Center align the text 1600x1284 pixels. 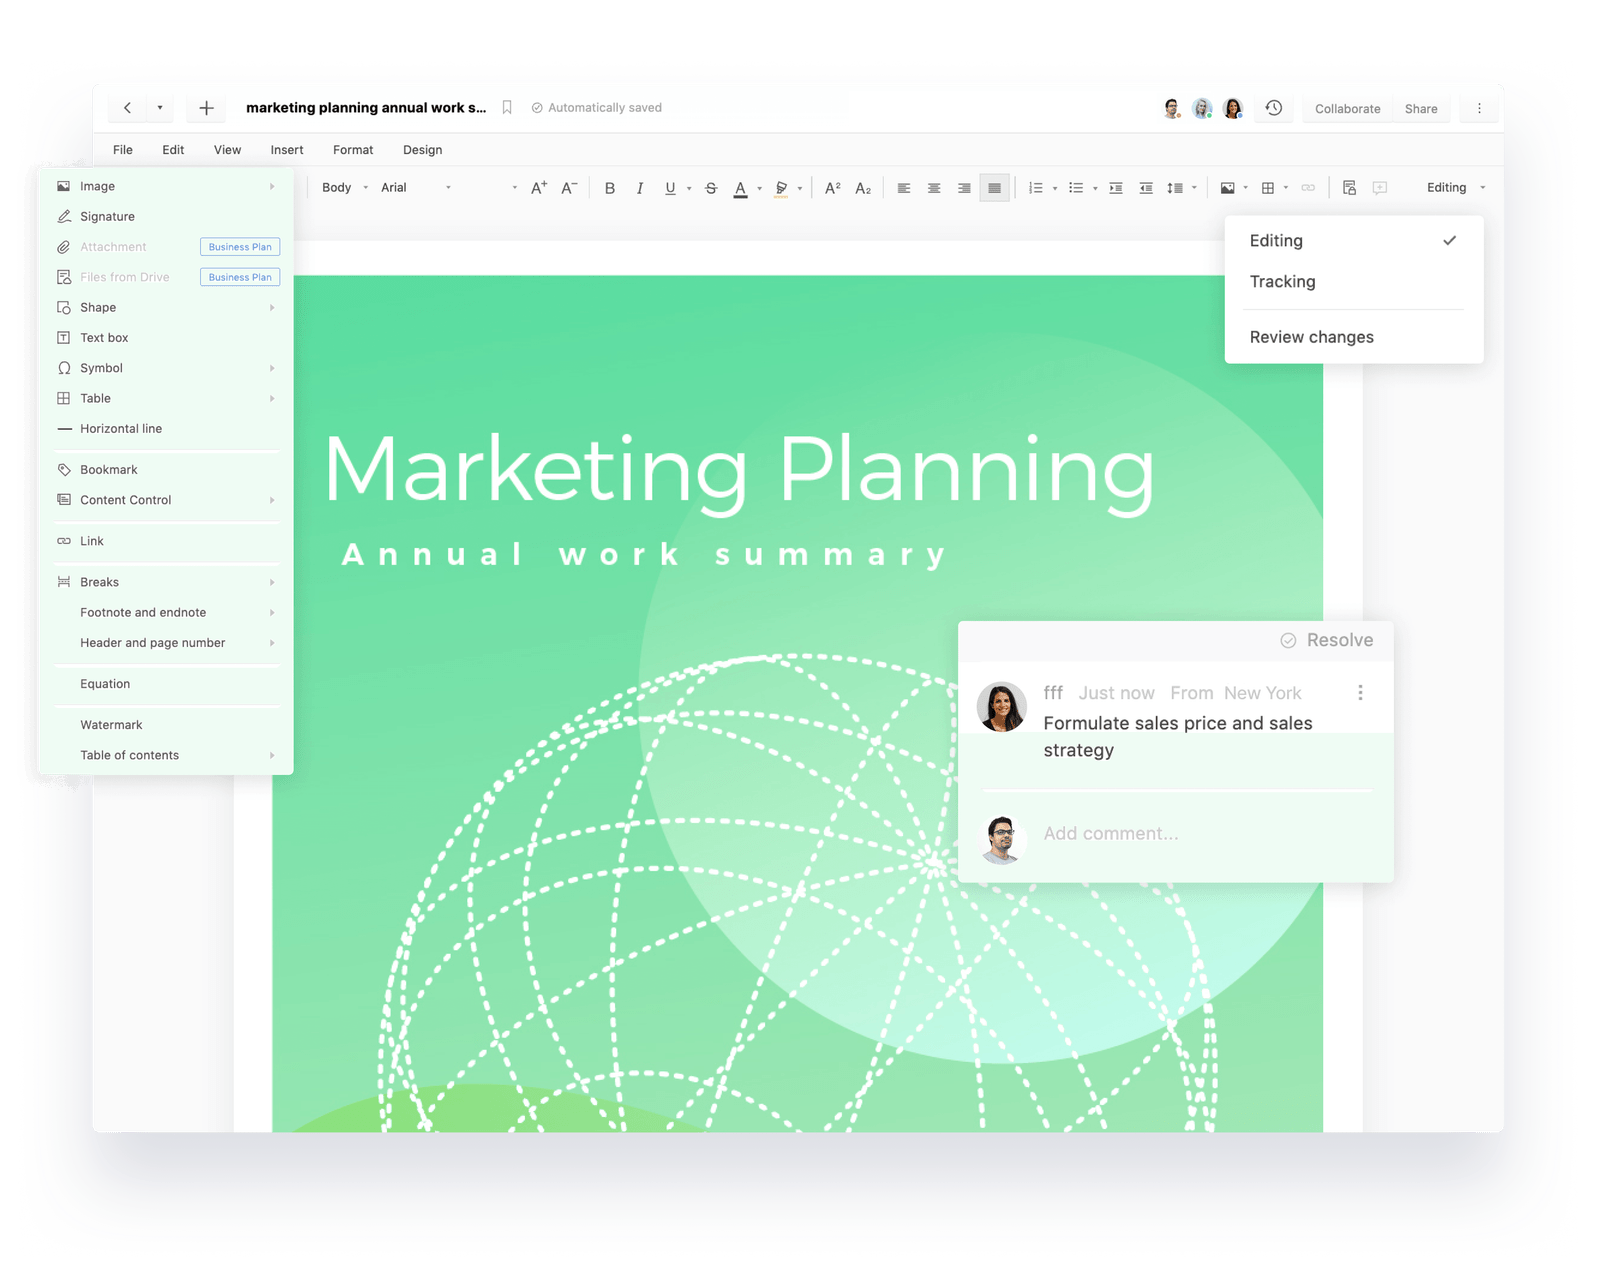(x=934, y=188)
